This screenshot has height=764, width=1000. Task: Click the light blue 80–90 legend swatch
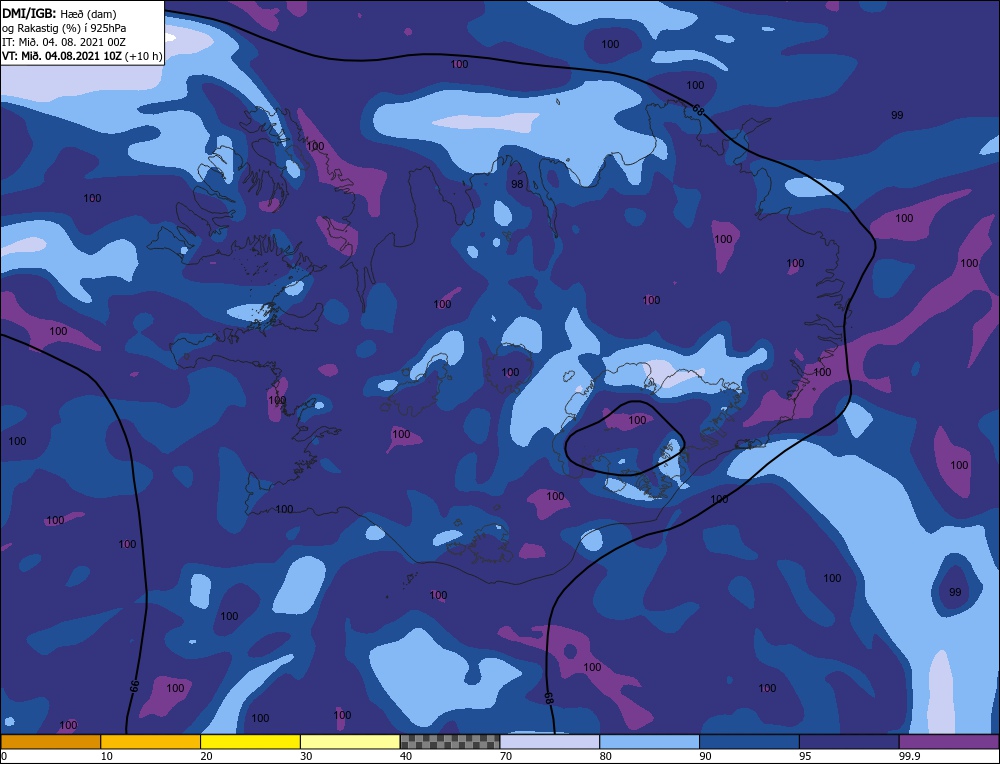tap(649, 741)
